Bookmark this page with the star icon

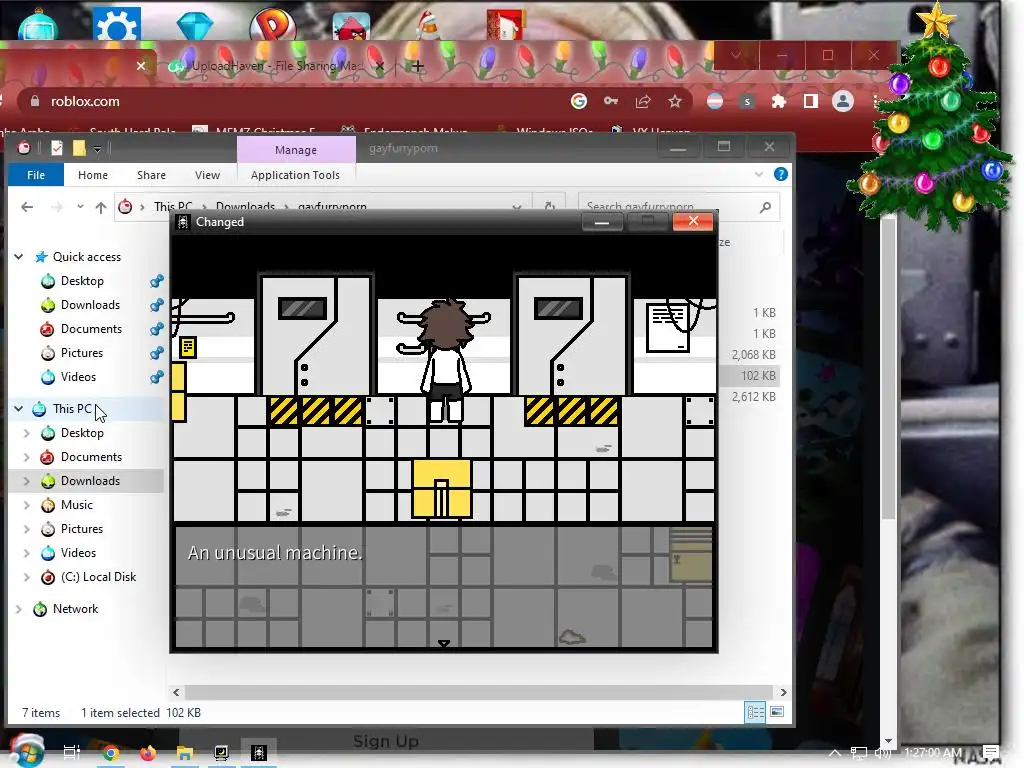pyautogui.click(x=675, y=101)
